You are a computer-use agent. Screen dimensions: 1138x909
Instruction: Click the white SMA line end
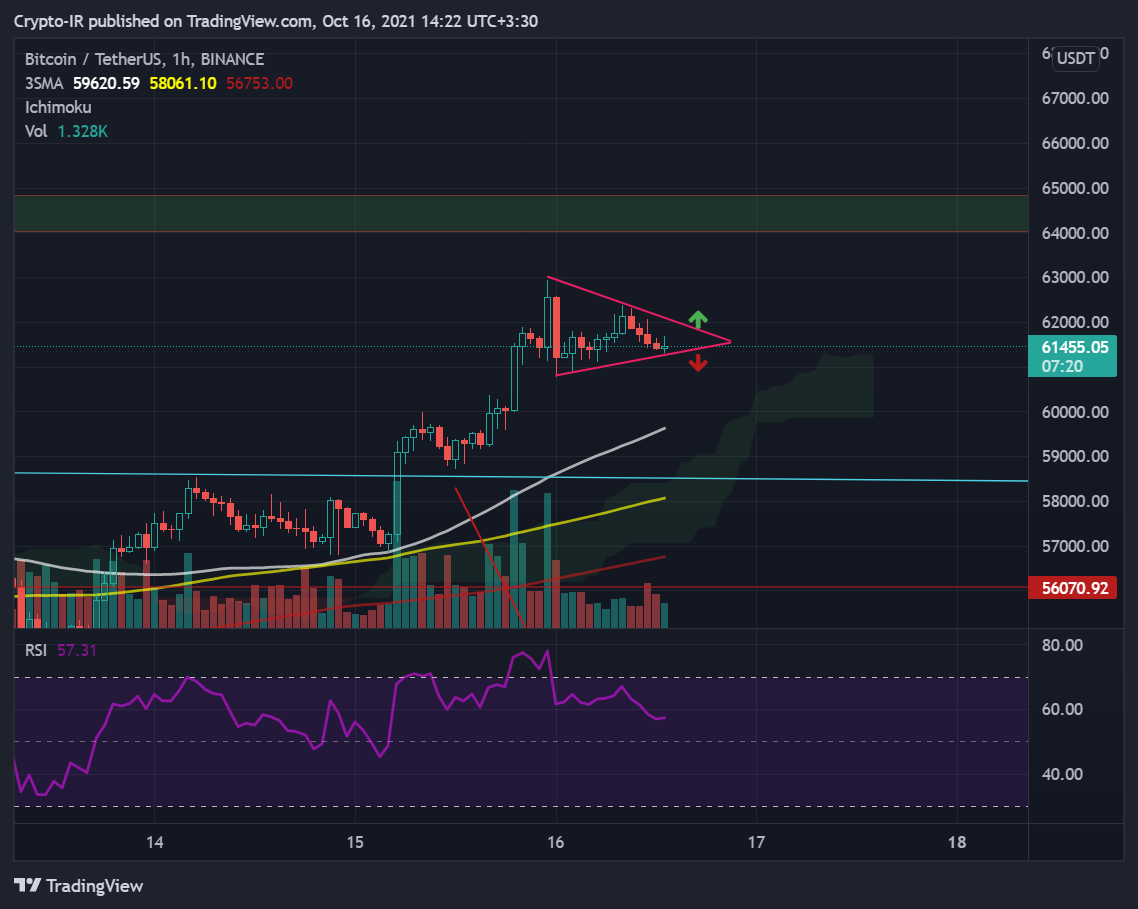tap(663, 429)
